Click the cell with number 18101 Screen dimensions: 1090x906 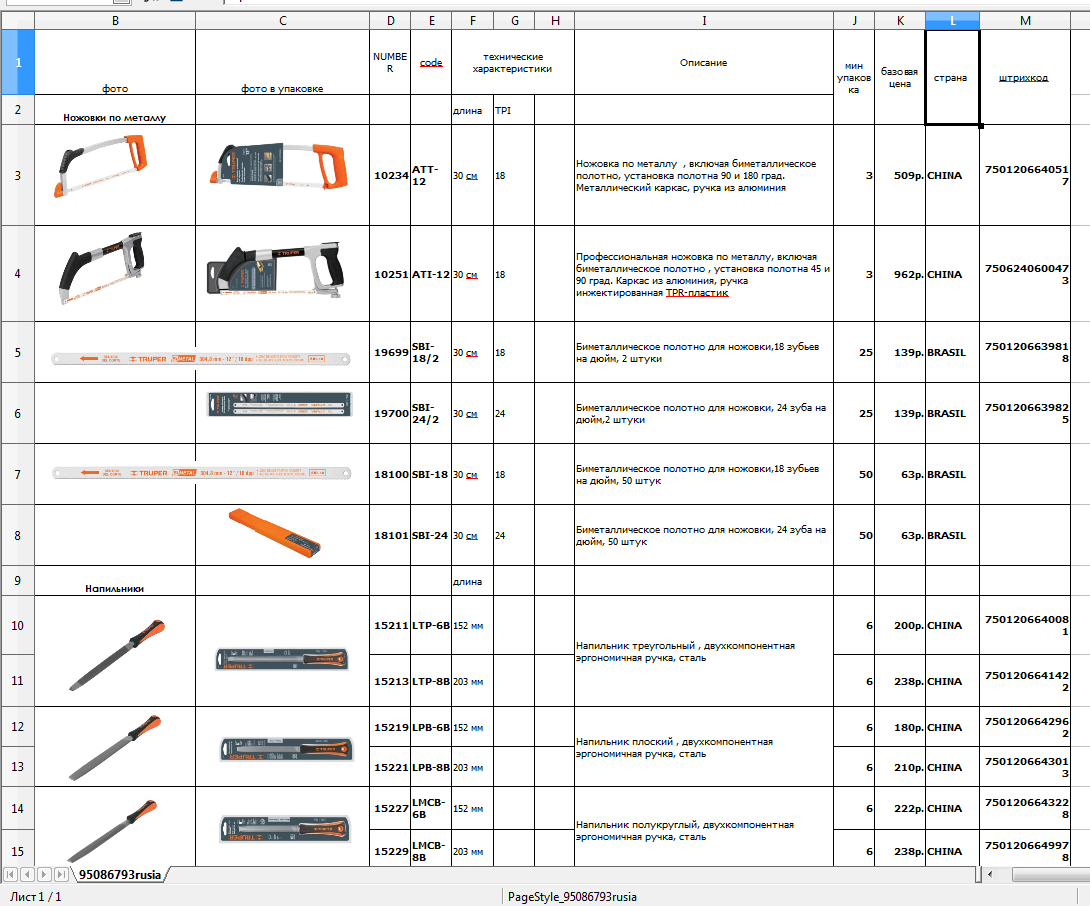(x=390, y=535)
